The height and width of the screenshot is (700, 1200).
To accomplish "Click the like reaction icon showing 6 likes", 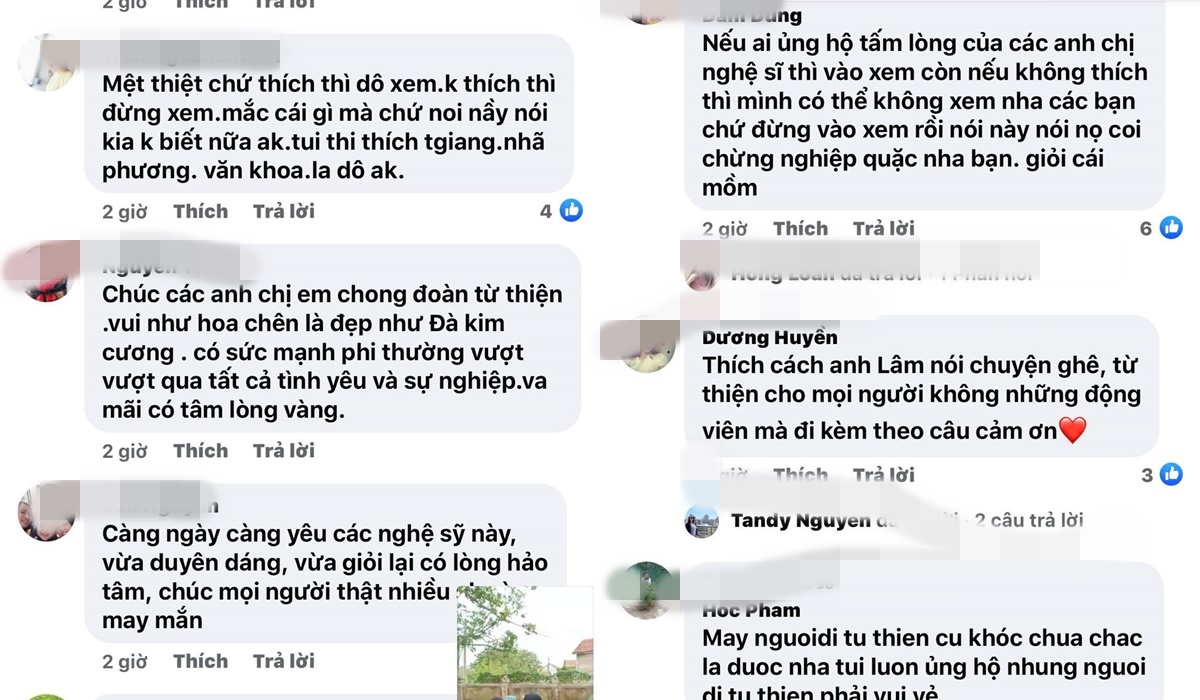I will (x=1171, y=228).
